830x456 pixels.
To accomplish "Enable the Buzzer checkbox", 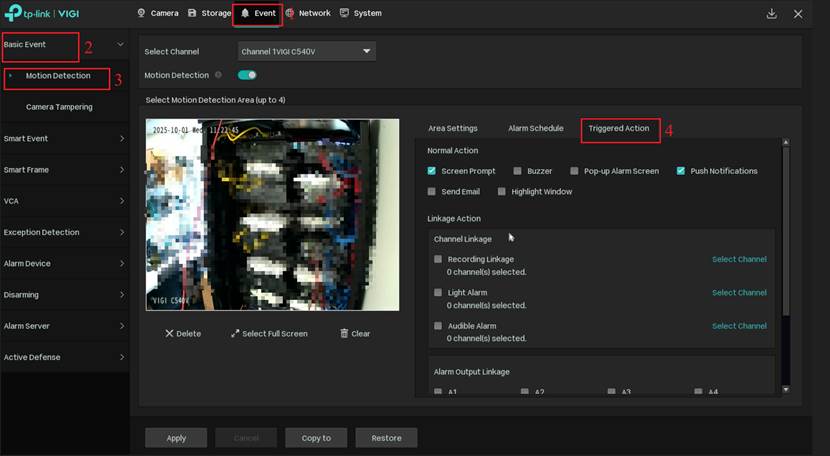I will (x=518, y=171).
